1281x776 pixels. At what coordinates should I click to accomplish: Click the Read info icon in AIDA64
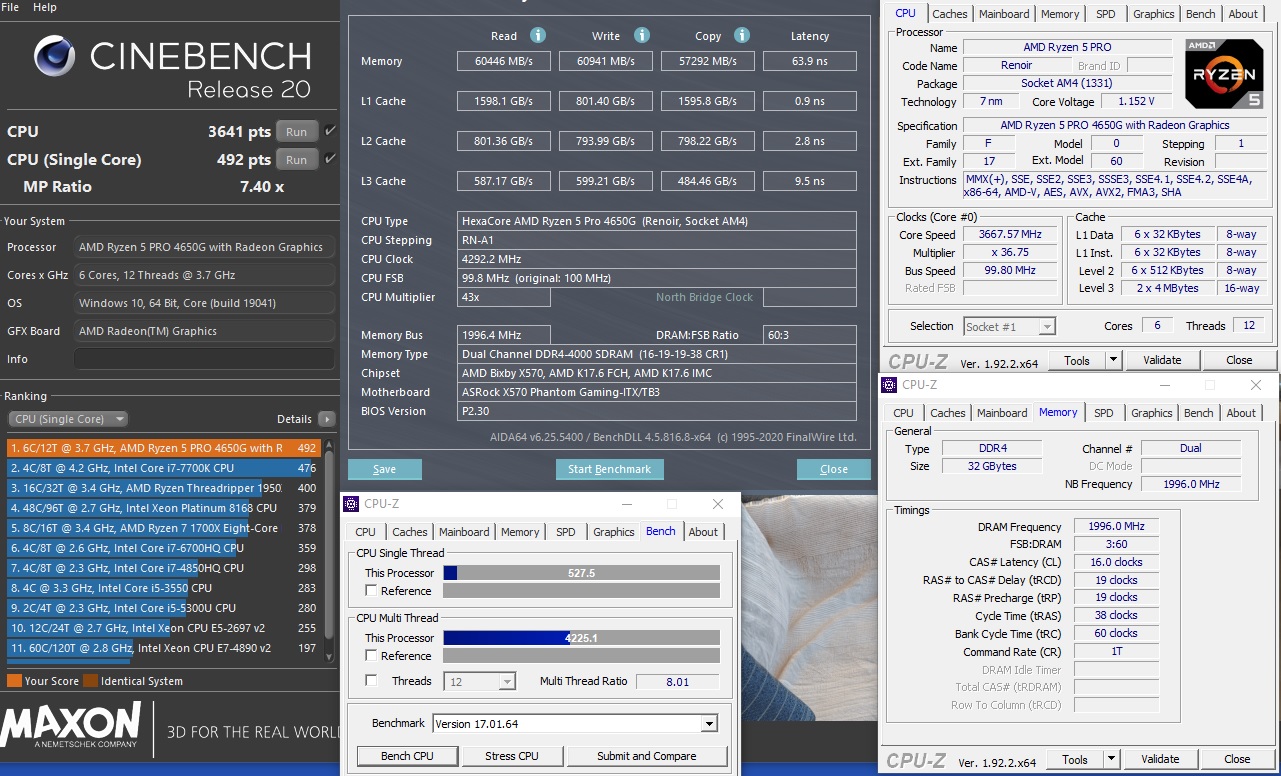tap(537, 35)
